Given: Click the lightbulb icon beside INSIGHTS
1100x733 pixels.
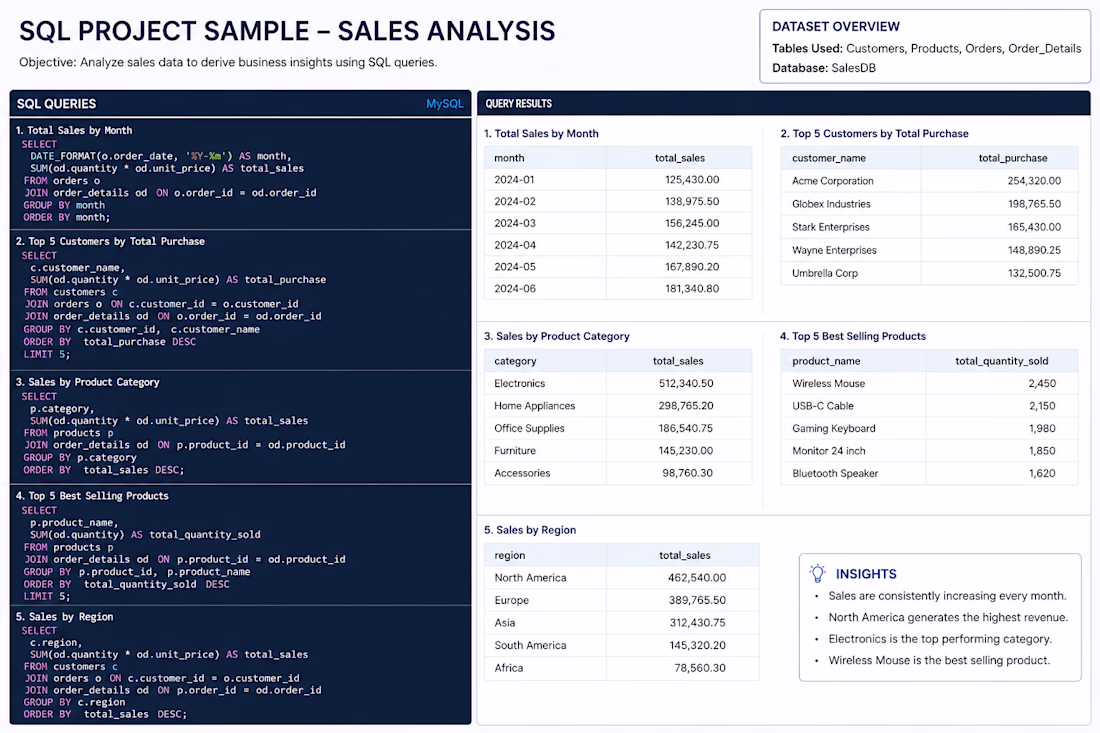Looking at the screenshot, I should click(817, 573).
